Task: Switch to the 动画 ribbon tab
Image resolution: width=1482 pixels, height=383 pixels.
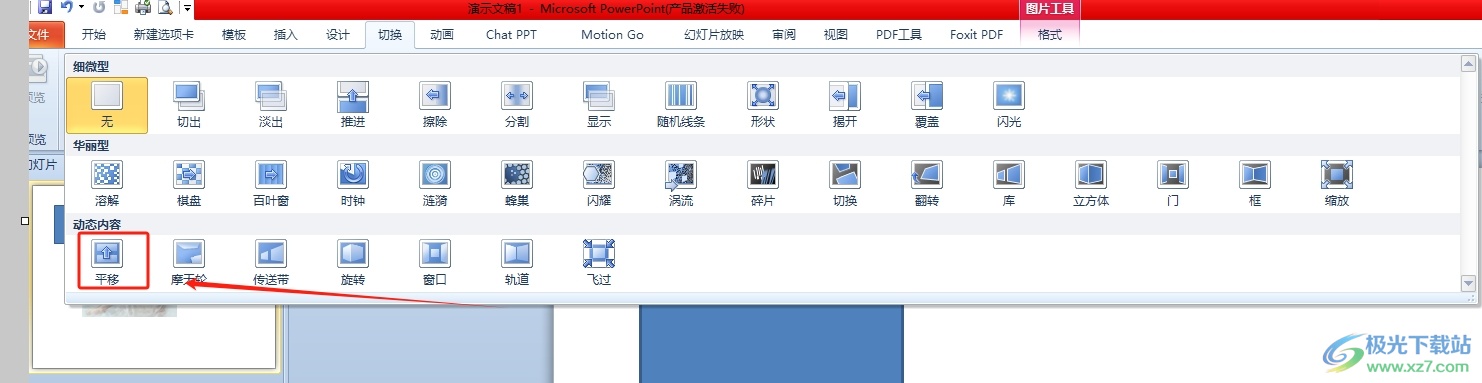Action: (442, 34)
